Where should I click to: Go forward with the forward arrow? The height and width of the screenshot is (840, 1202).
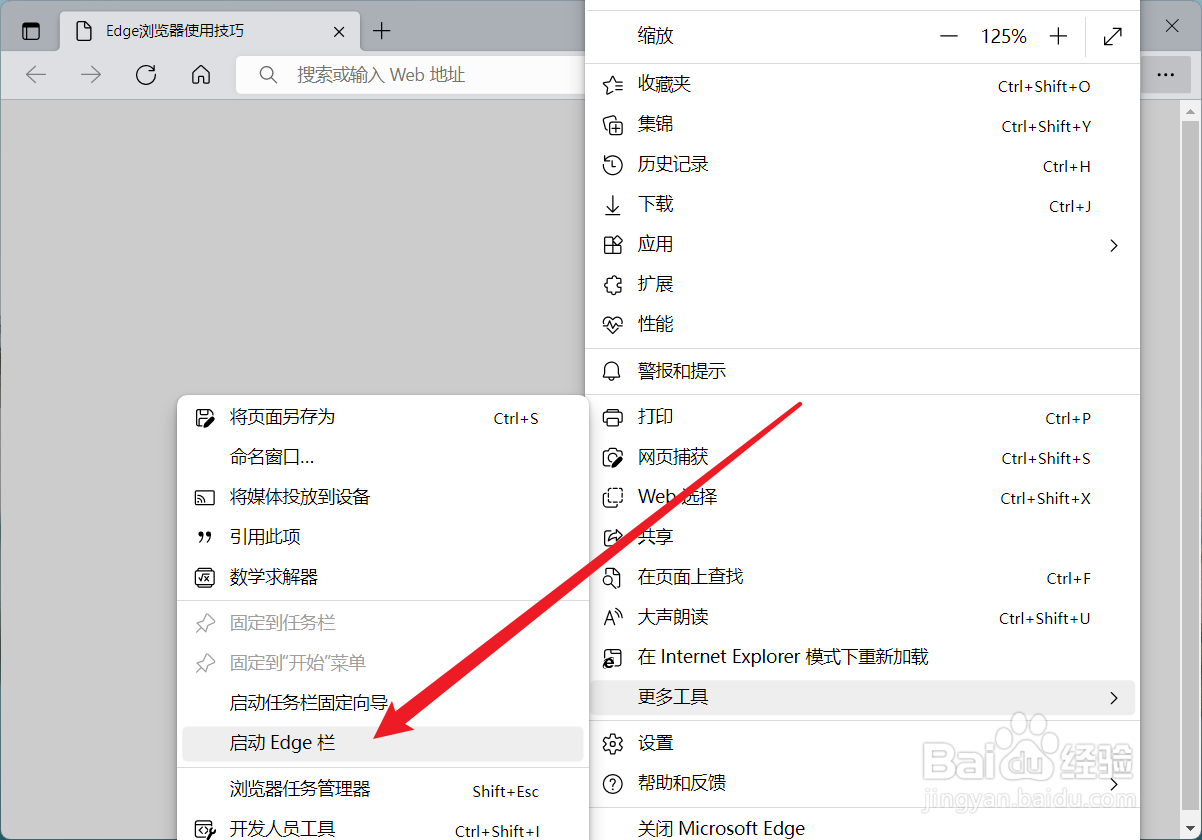(91, 75)
